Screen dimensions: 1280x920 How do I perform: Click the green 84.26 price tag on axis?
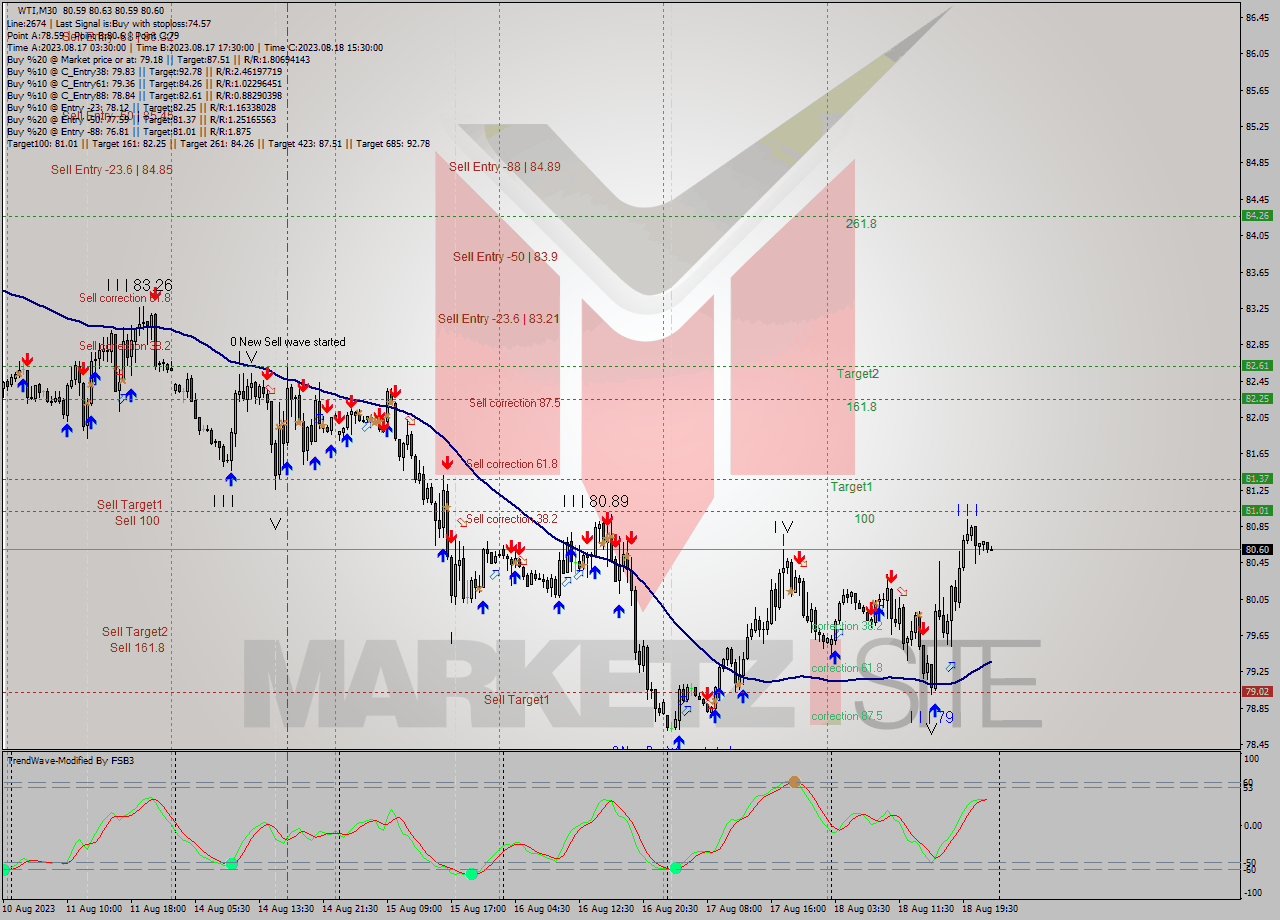(1257, 215)
